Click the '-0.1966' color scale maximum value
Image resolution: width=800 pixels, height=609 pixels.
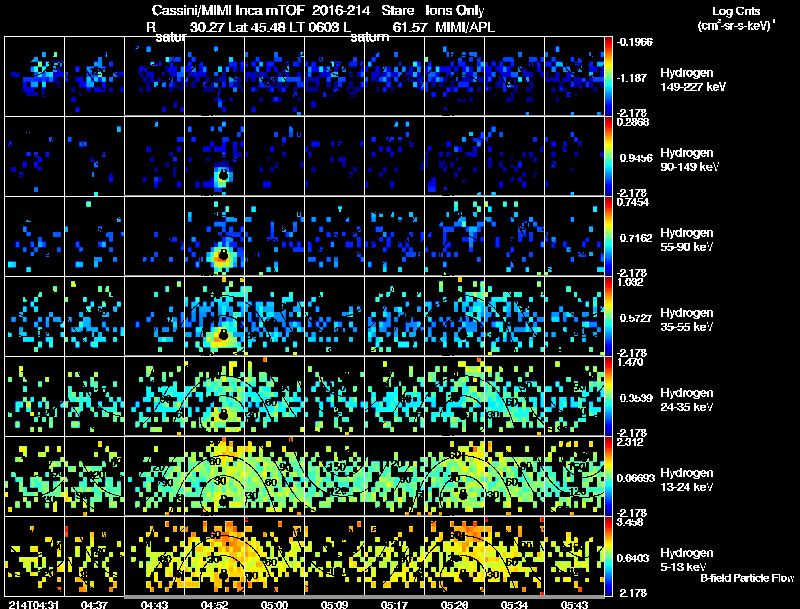[x=635, y=42]
